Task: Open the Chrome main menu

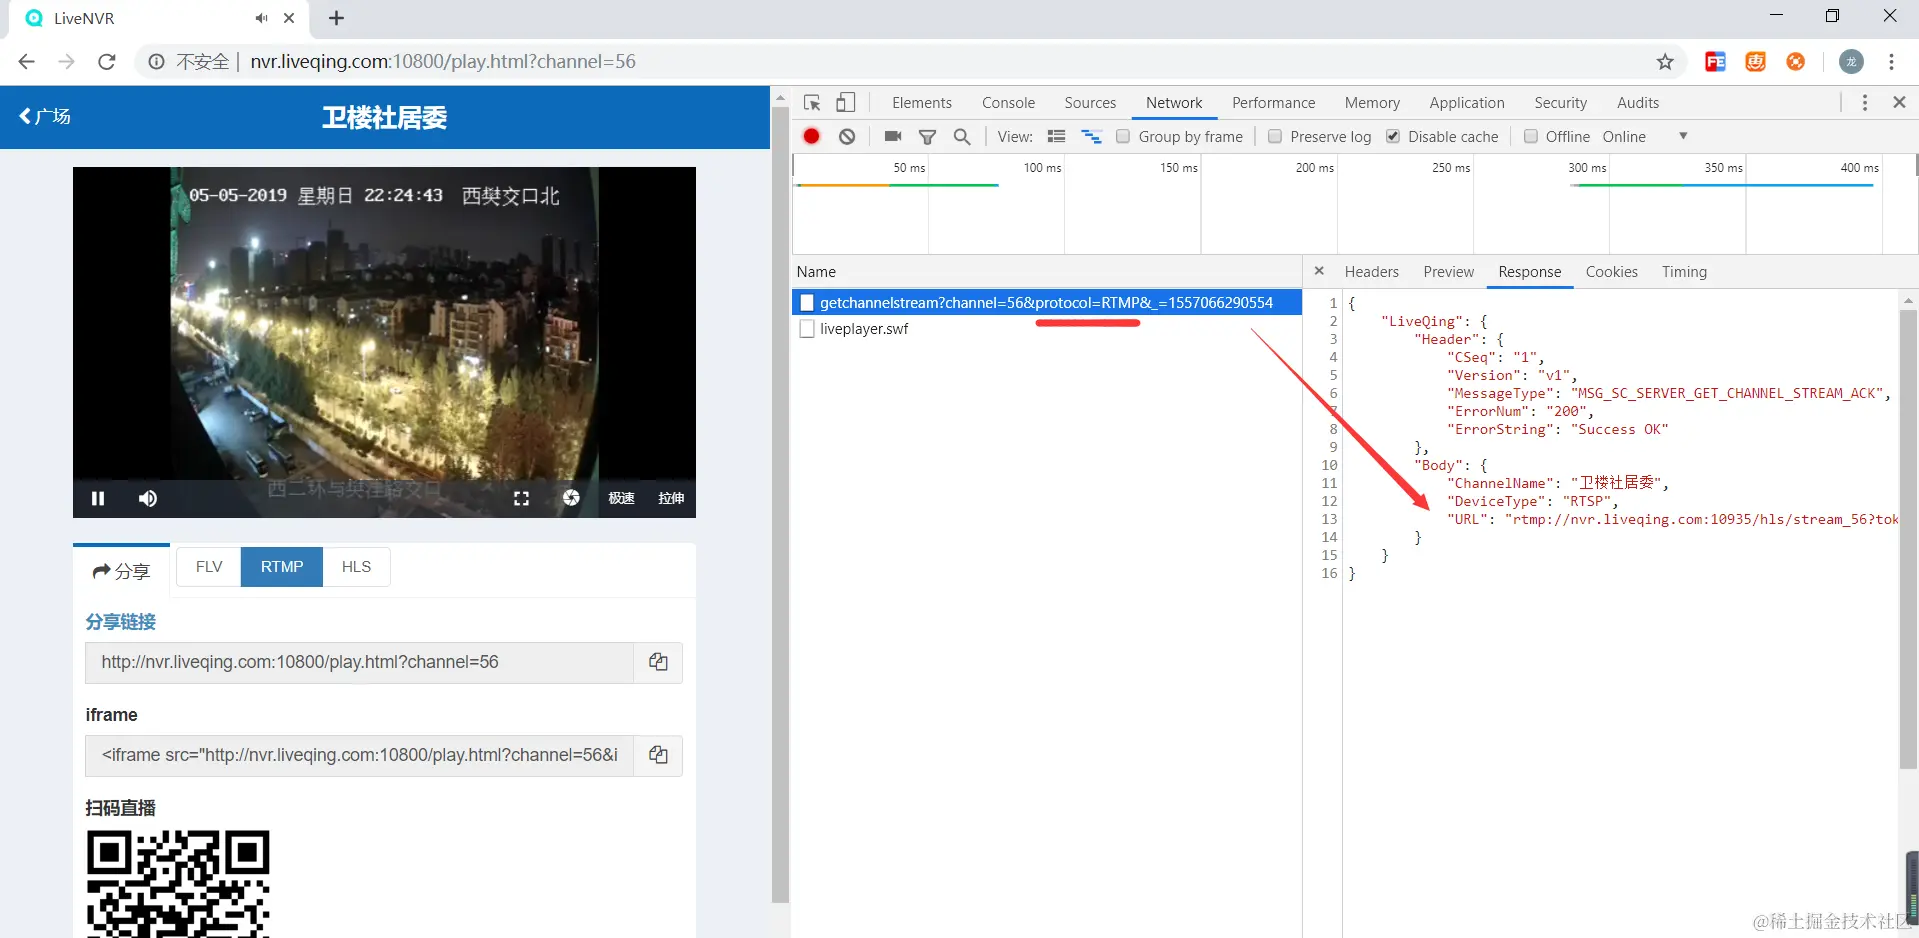Action: tap(1892, 62)
